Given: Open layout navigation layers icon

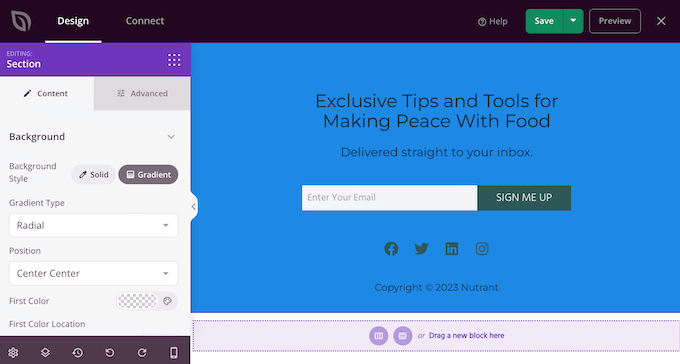Looking at the screenshot, I should tap(45, 352).
